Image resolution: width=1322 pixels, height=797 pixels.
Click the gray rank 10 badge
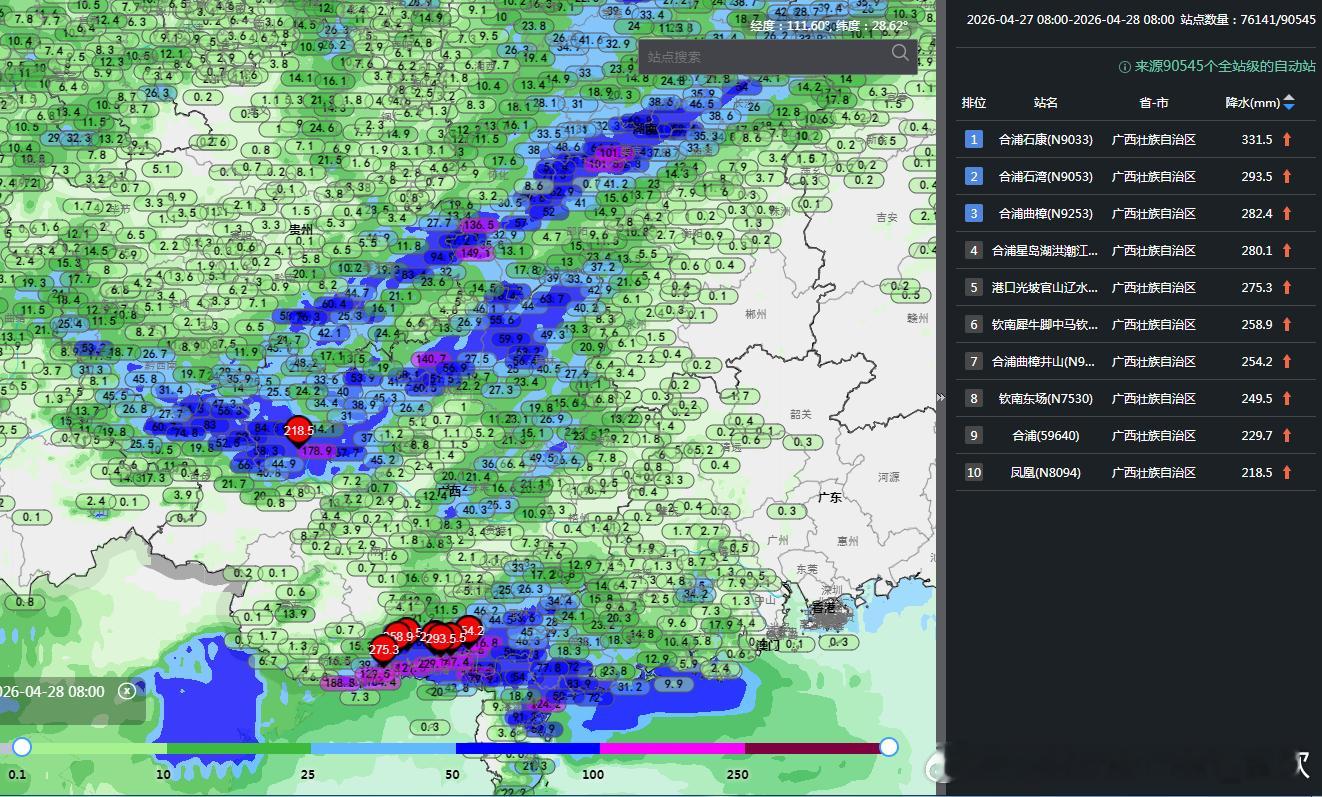[x=974, y=473]
